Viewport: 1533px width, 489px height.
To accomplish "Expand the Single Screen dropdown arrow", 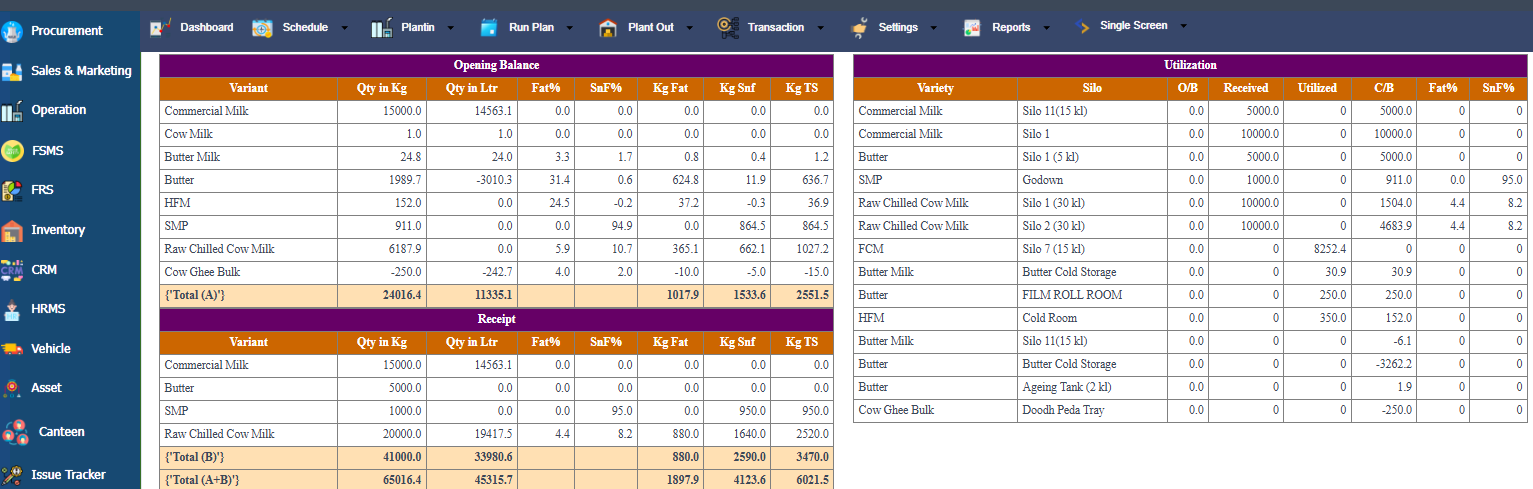I will click(1184, 26).
